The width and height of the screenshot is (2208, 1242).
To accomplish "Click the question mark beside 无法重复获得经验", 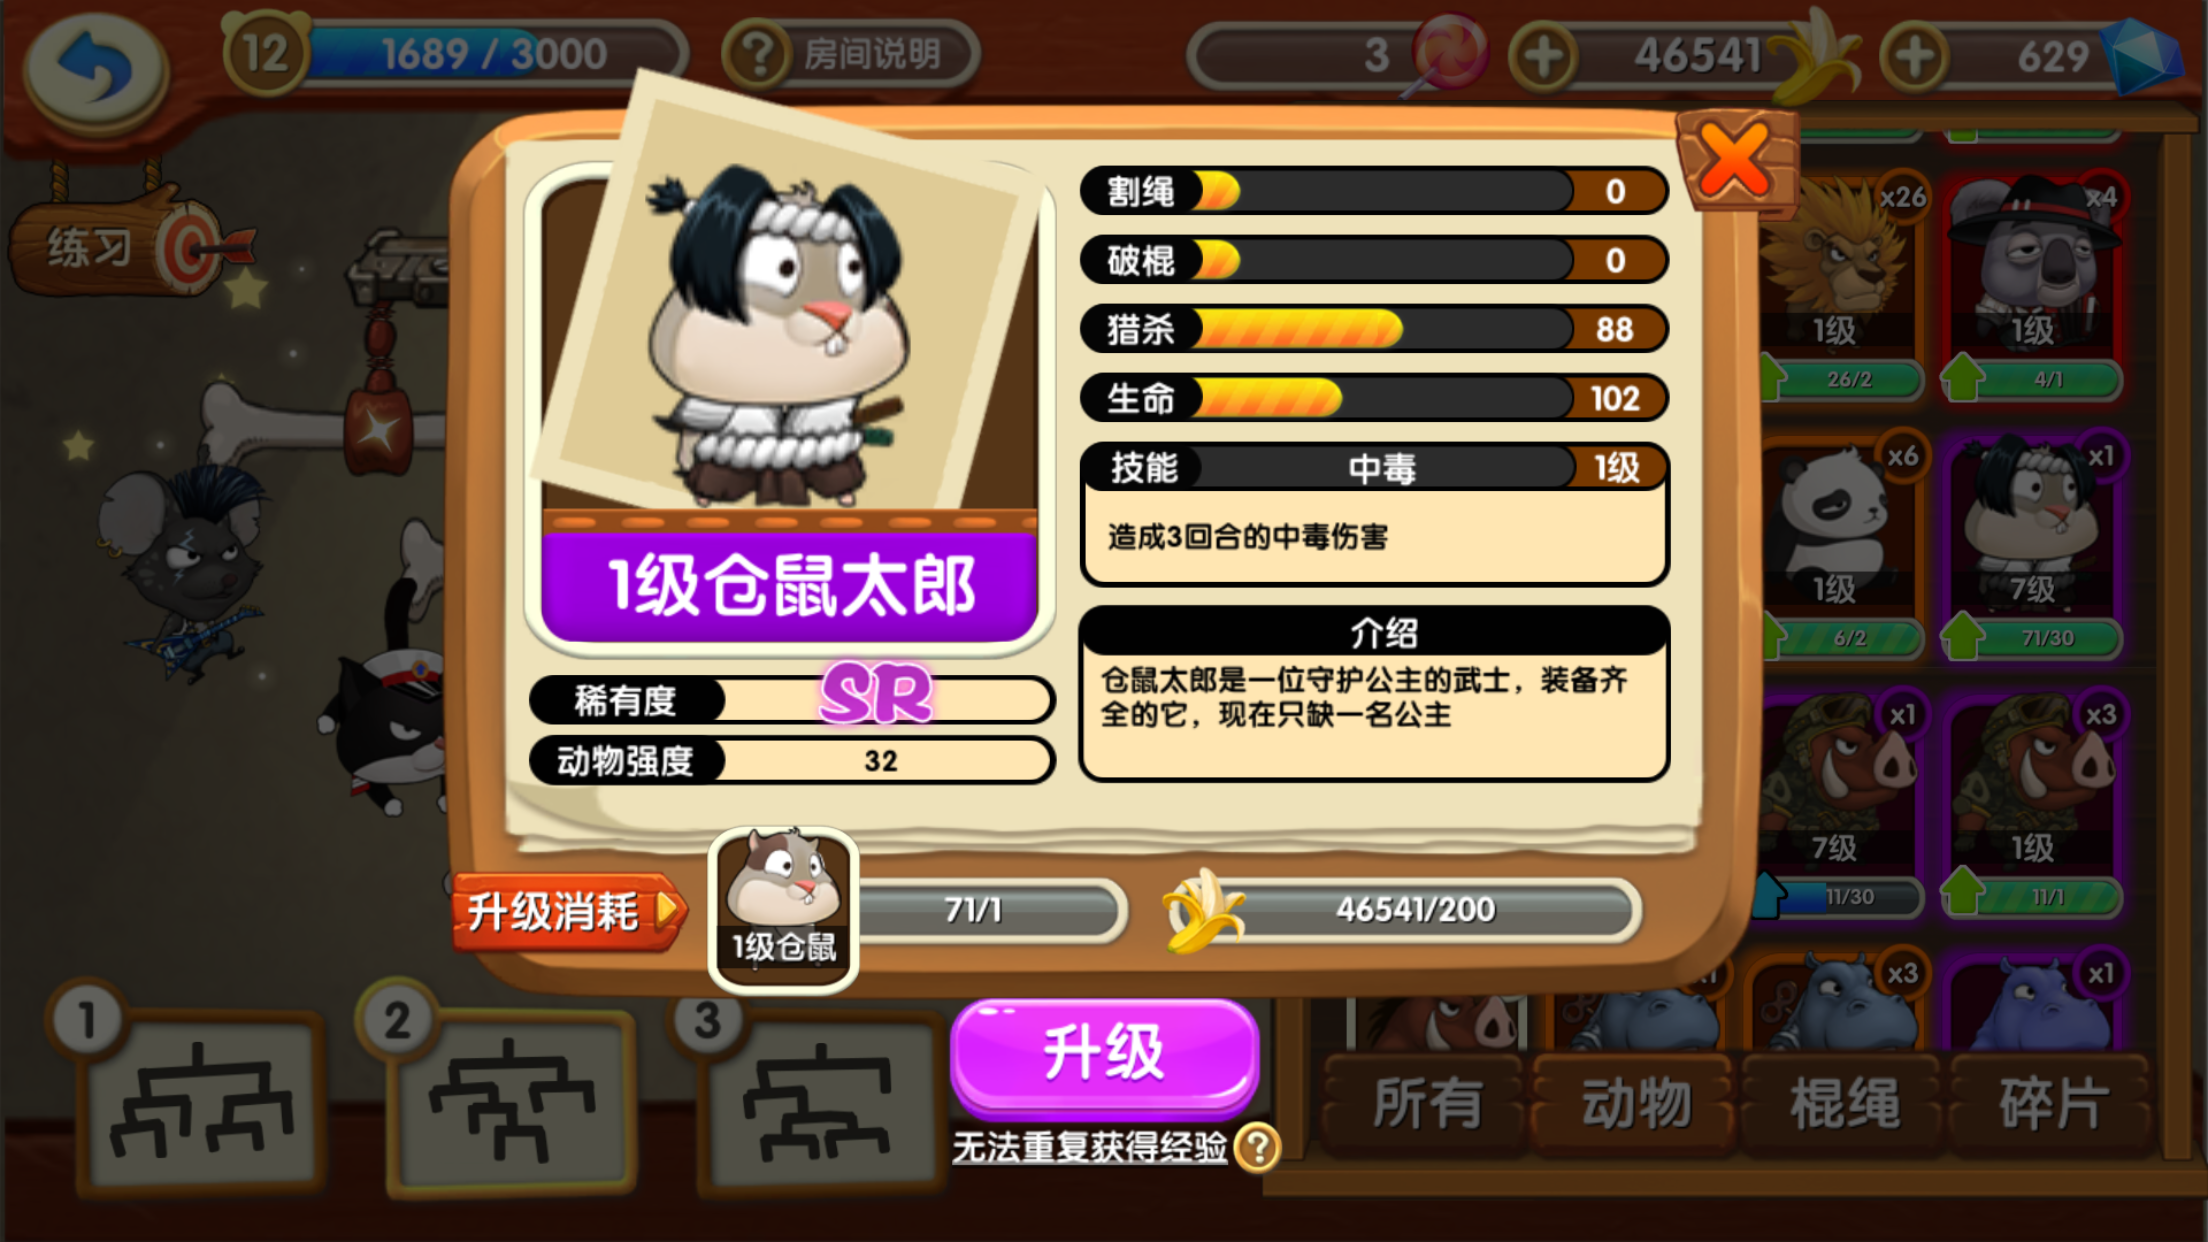I will pos(1257,1147).
